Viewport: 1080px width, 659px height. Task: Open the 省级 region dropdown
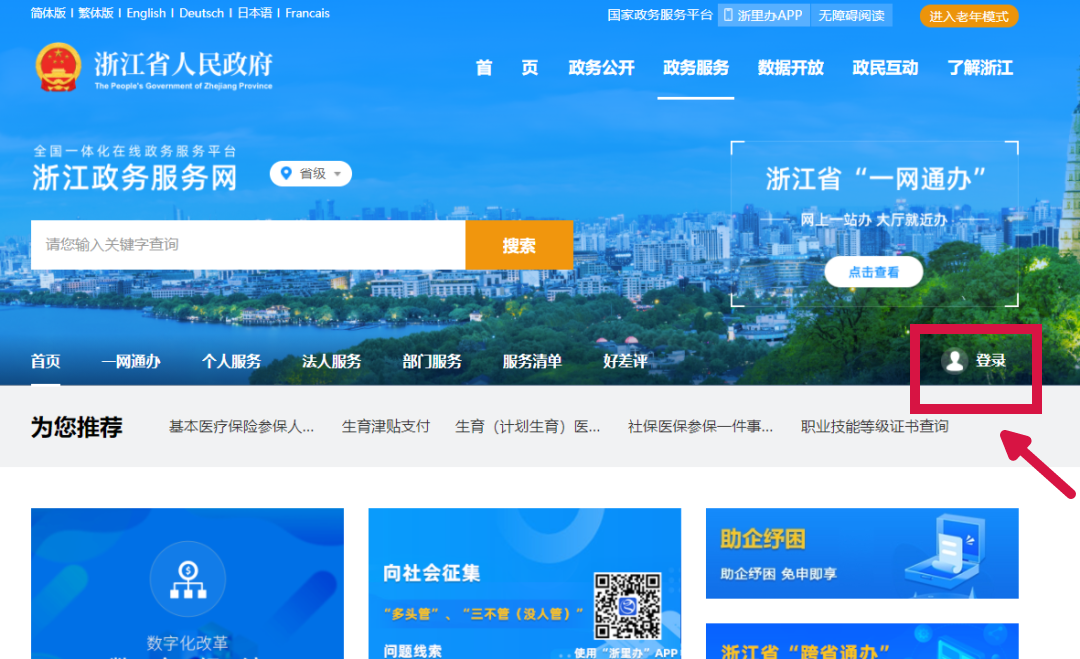tap(311, 174)
